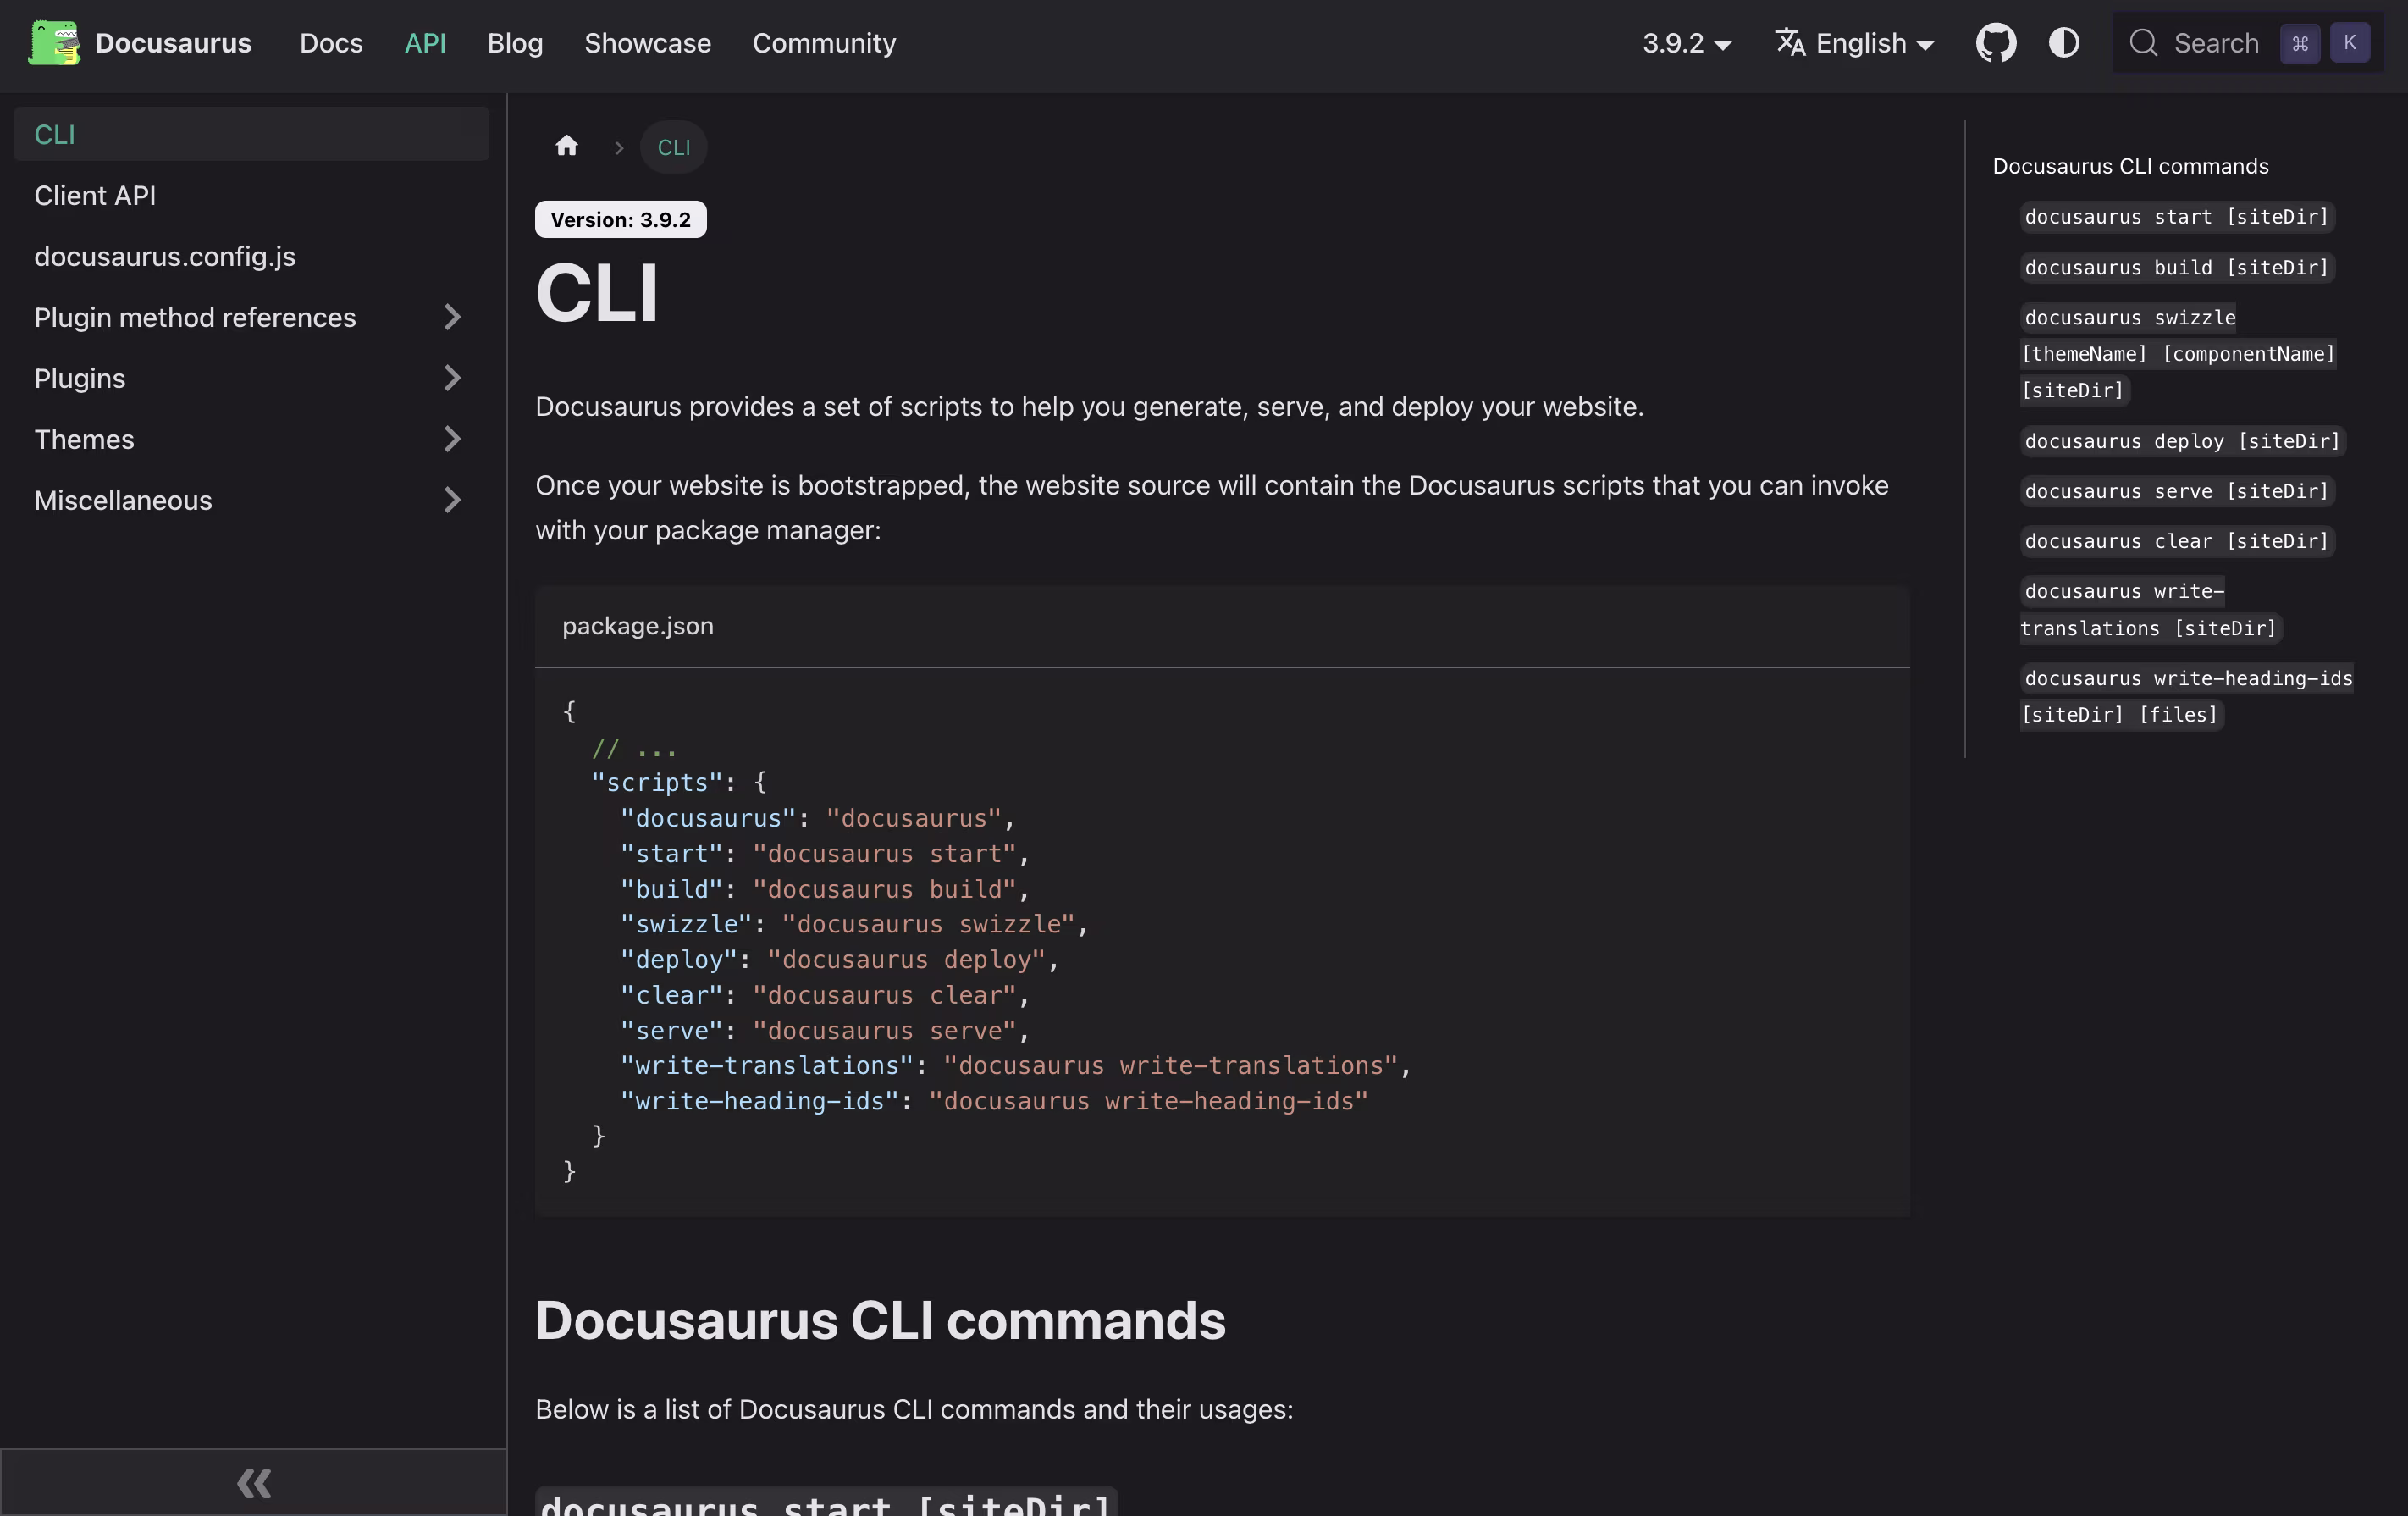The height and width of the screenshot is (1516, 2408).
Task: Jump to docusaurus swizzle via the table of contents
Action: pyautogui.click(x=2130, y=317)
